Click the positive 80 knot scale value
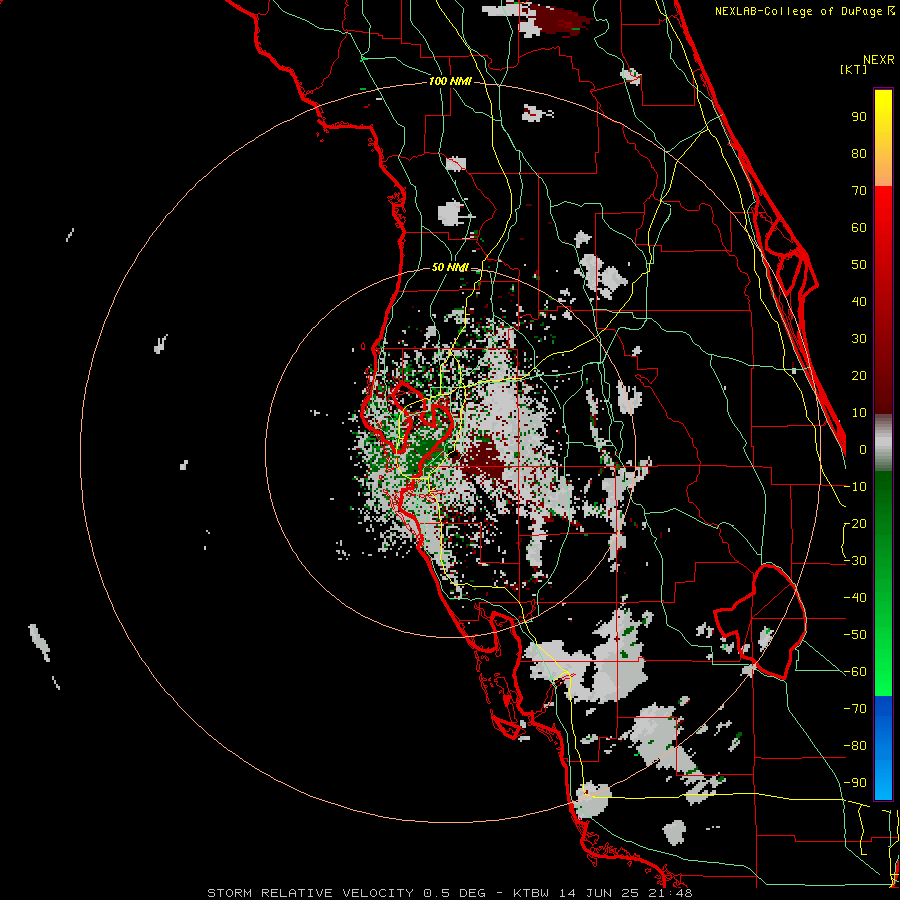This screenshot has width=900, height=900. [x=859, y=153]
